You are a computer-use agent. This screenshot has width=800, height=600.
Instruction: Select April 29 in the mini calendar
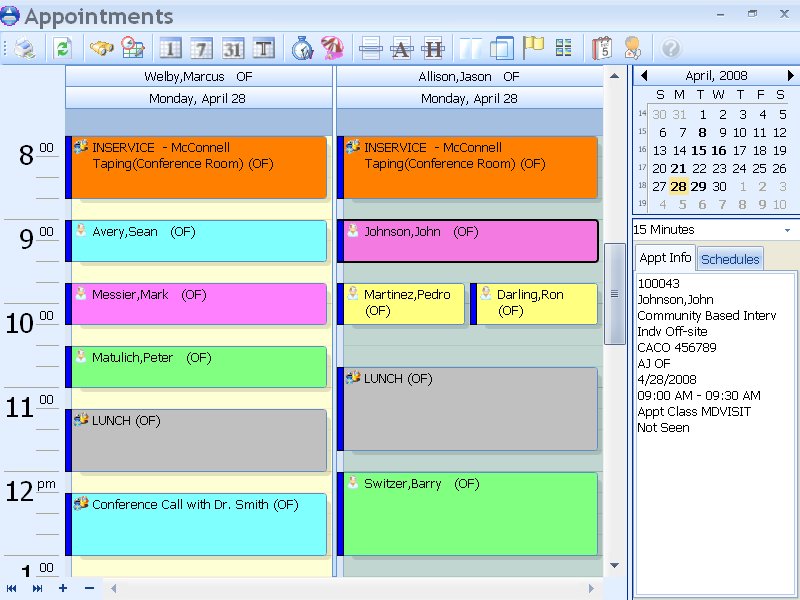tap(698, 186)
